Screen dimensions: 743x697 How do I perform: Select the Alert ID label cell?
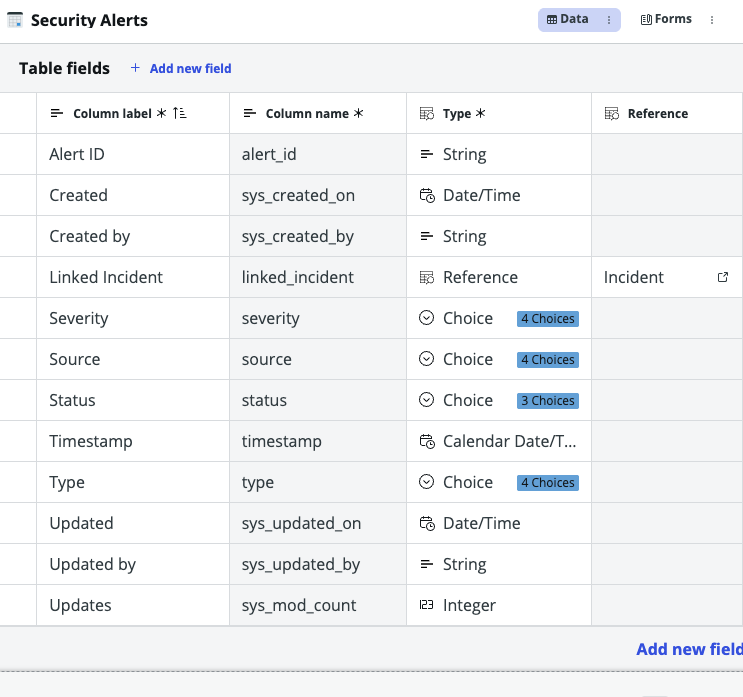133,154
